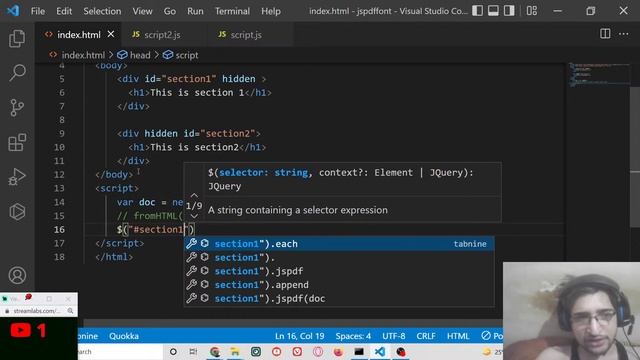Open the Explorer view in activity bar
640x360 pixels.
click(x=17, y=38)
